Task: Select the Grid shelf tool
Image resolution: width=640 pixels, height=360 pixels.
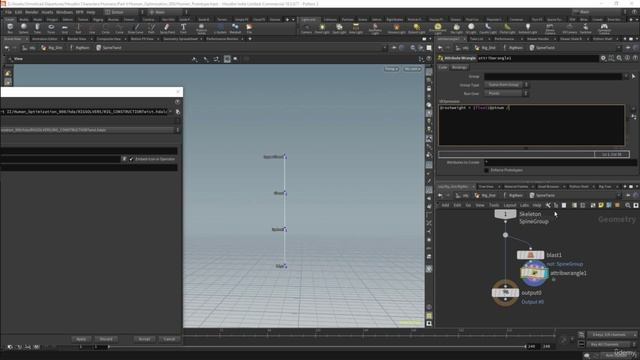Action: (x=65, y=29)
